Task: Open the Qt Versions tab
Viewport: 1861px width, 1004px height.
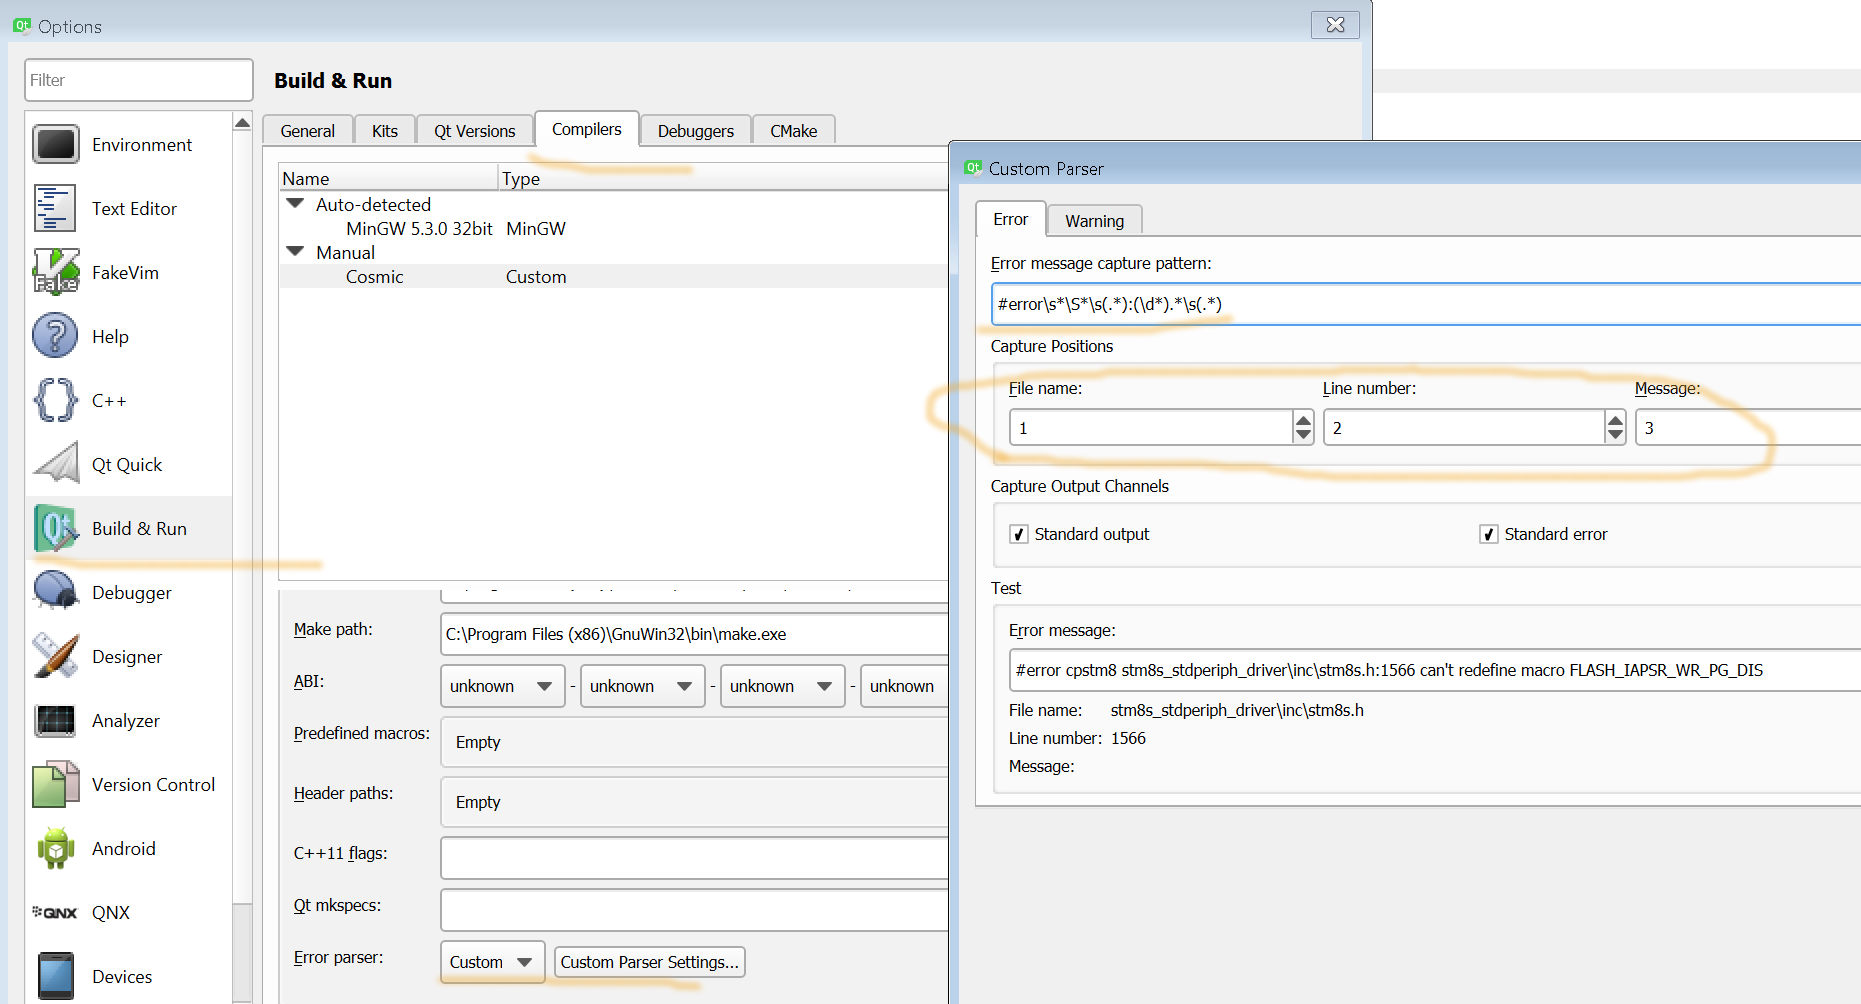Action: pyautogui.click(x=475, y=131)
